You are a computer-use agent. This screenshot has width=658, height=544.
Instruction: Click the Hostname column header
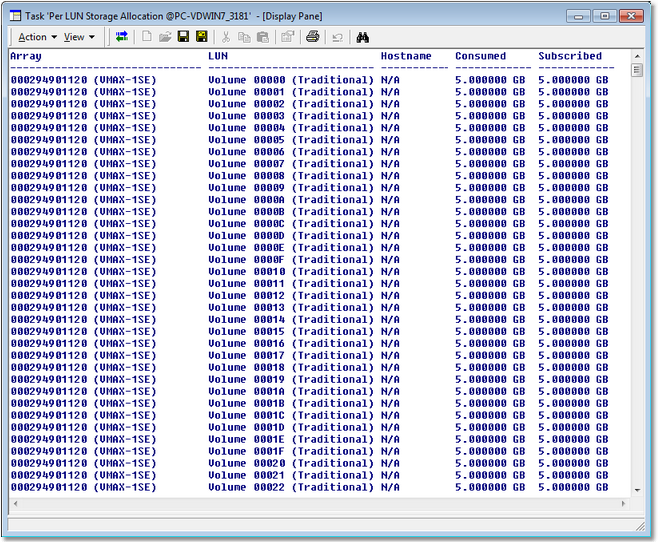pyautogui.click(x=406, y=56)
